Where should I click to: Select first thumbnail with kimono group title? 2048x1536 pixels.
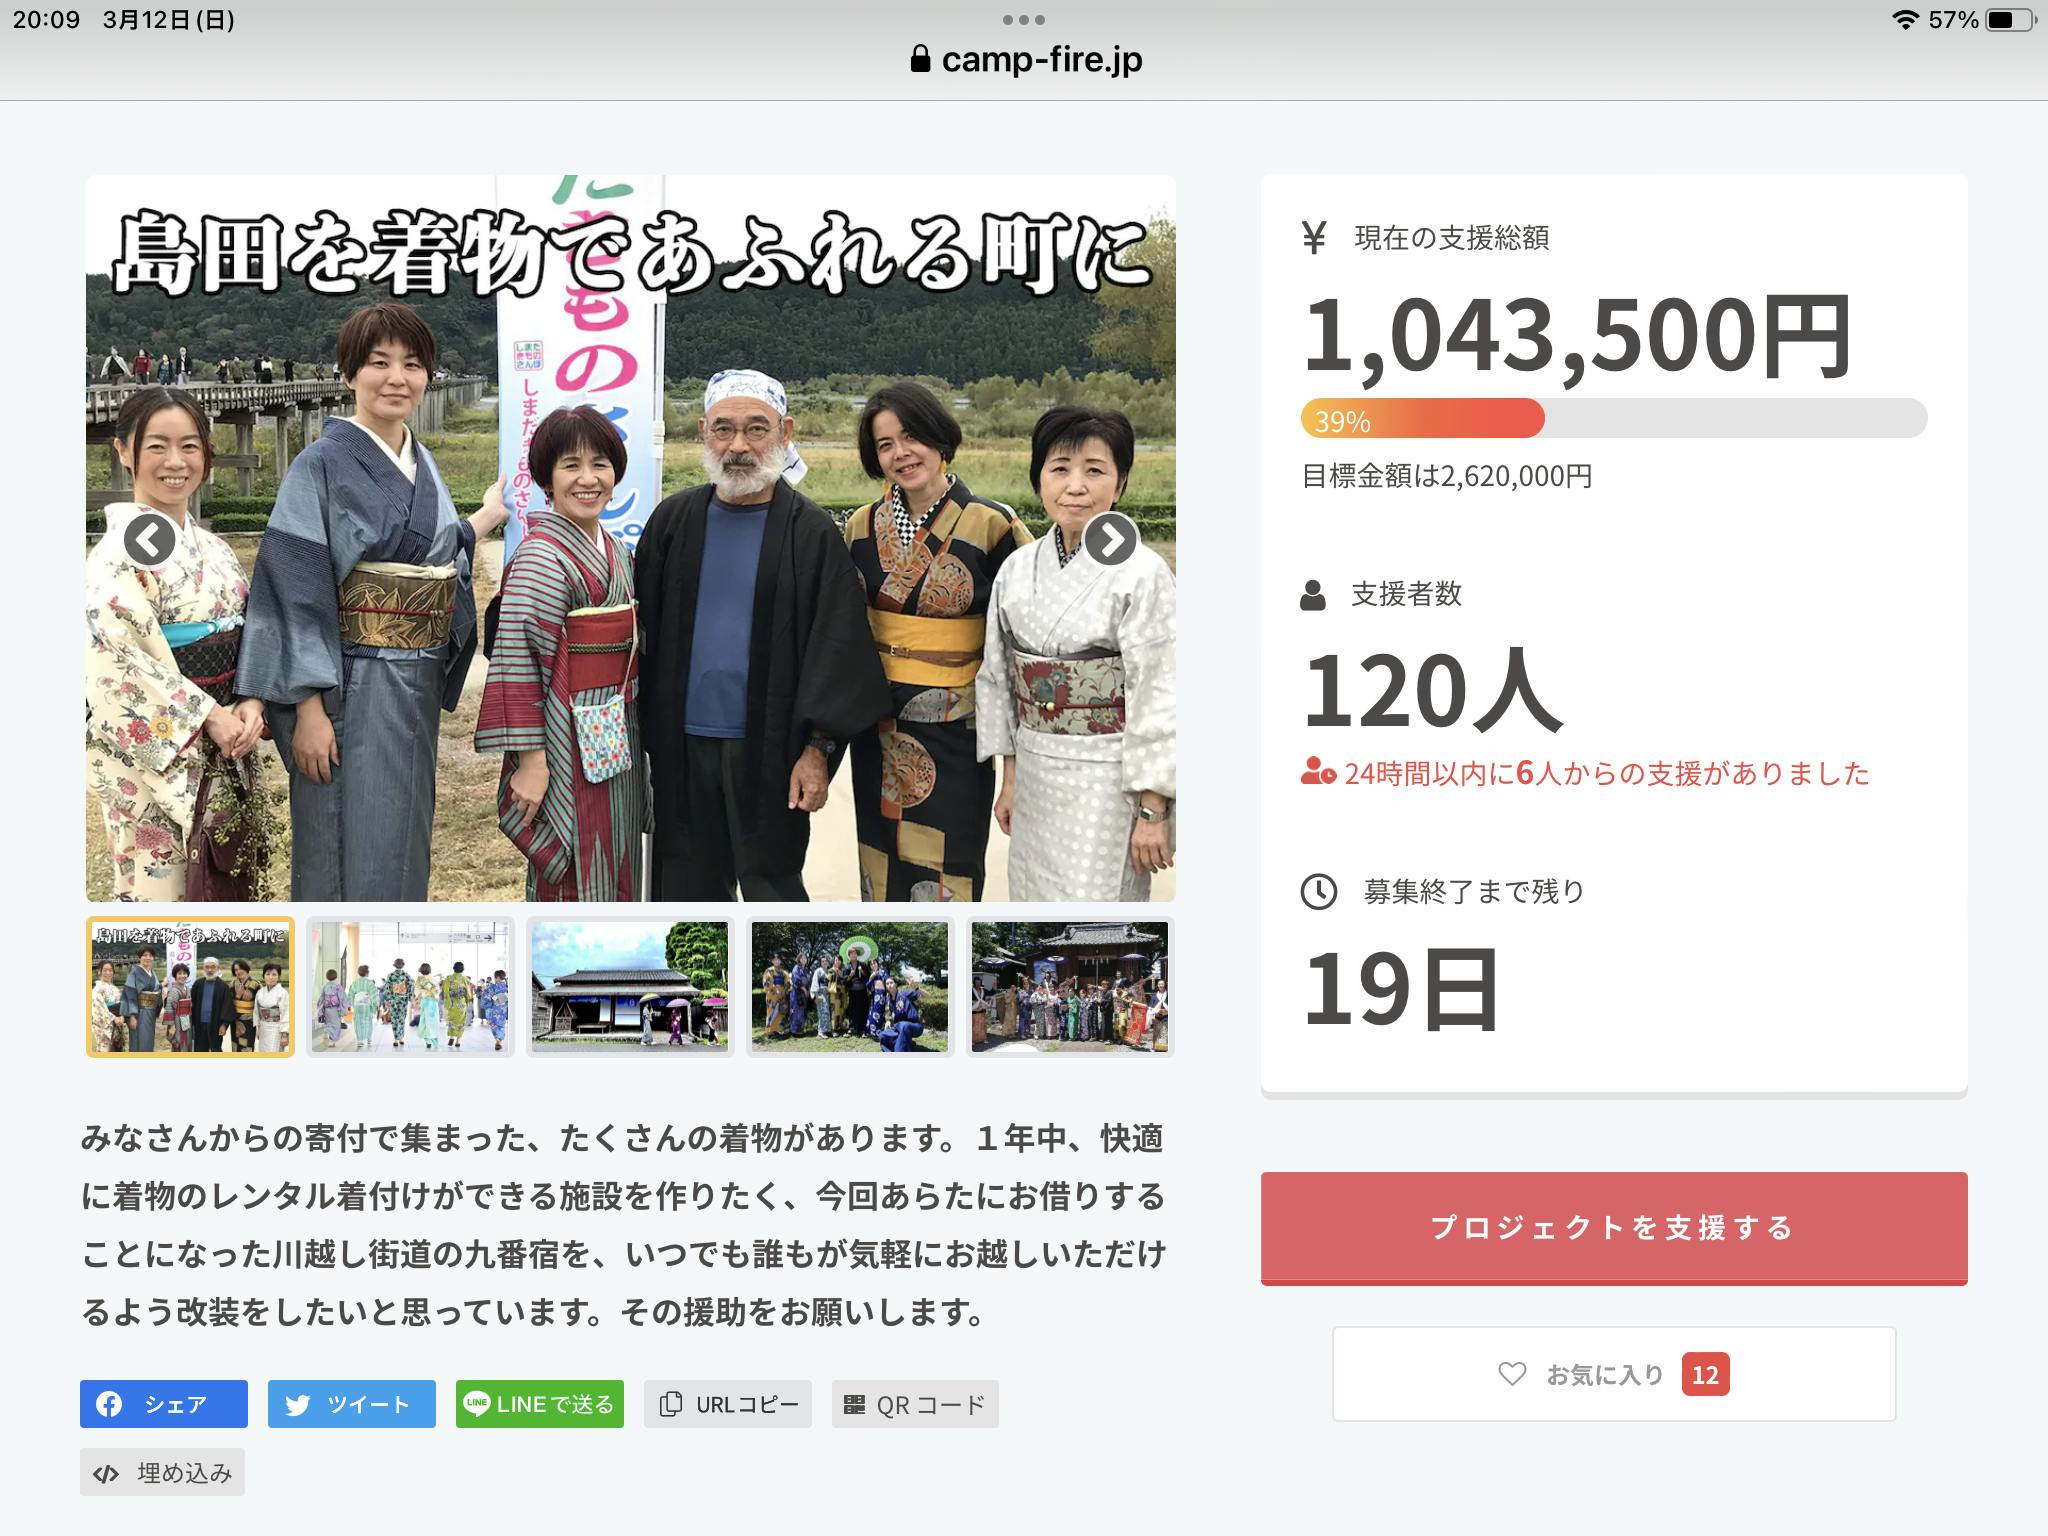[x=190, y=987]
